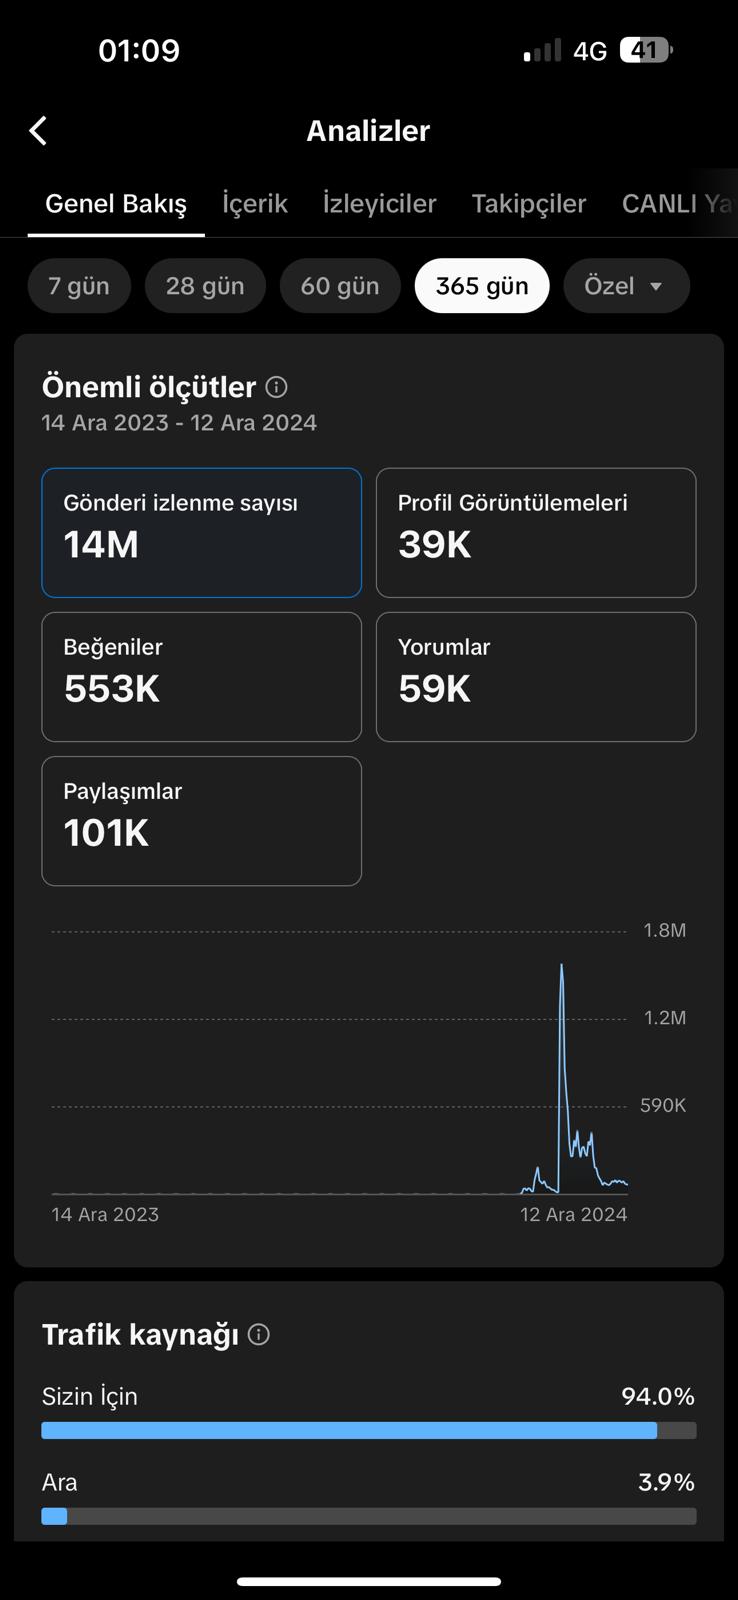Open info icon next to Önemli ölçütler

click(x=277, y=387)
